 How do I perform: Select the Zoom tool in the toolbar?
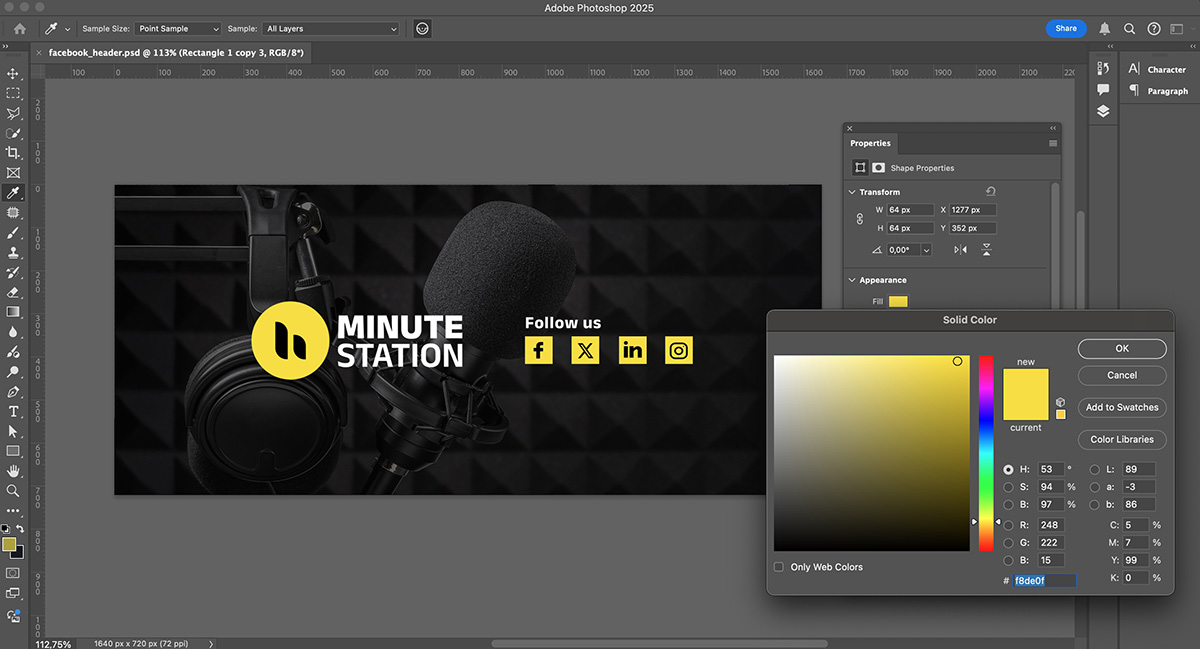pyautogui.click(x=13, y=490)
